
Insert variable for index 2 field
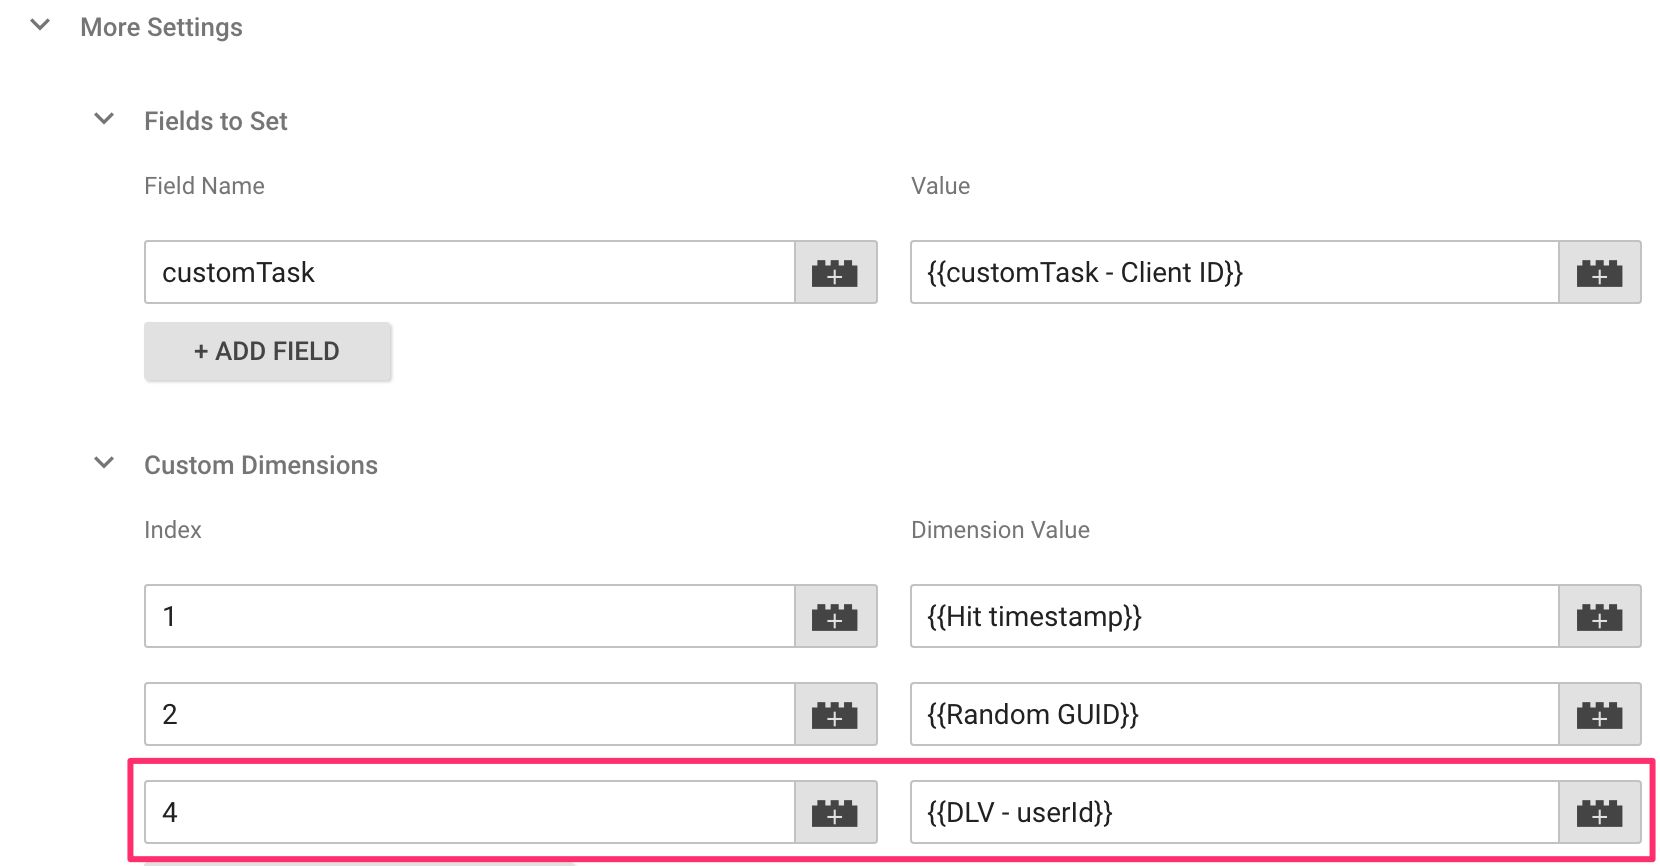836,714
